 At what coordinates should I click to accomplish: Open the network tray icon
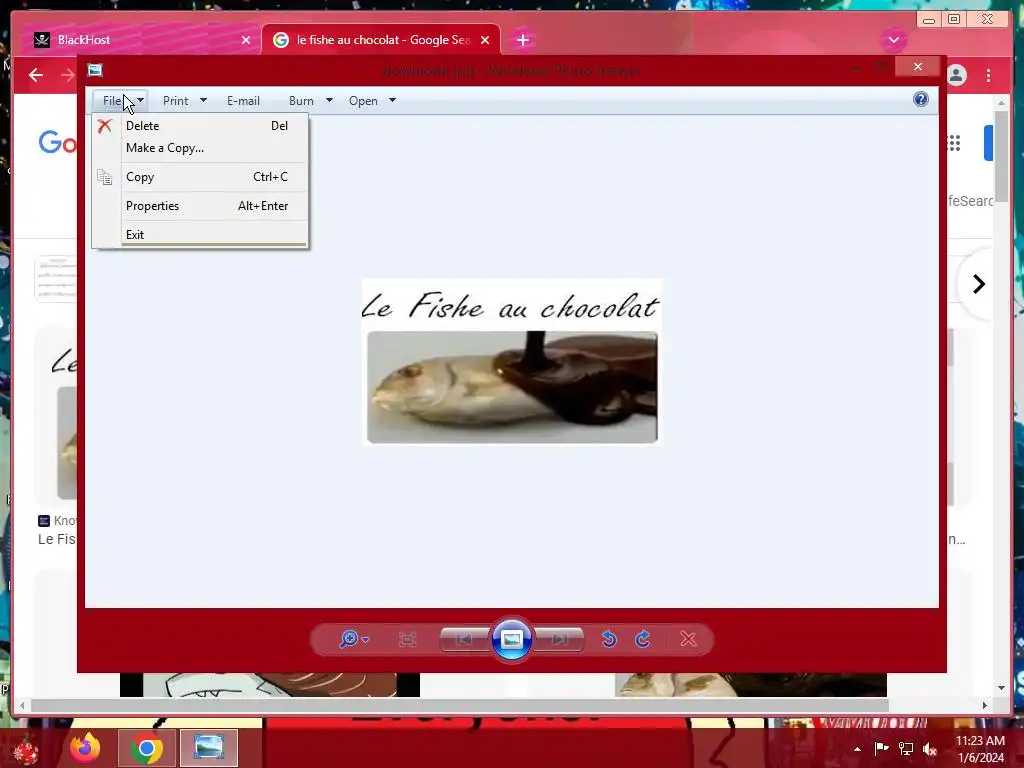pos(906,748)
